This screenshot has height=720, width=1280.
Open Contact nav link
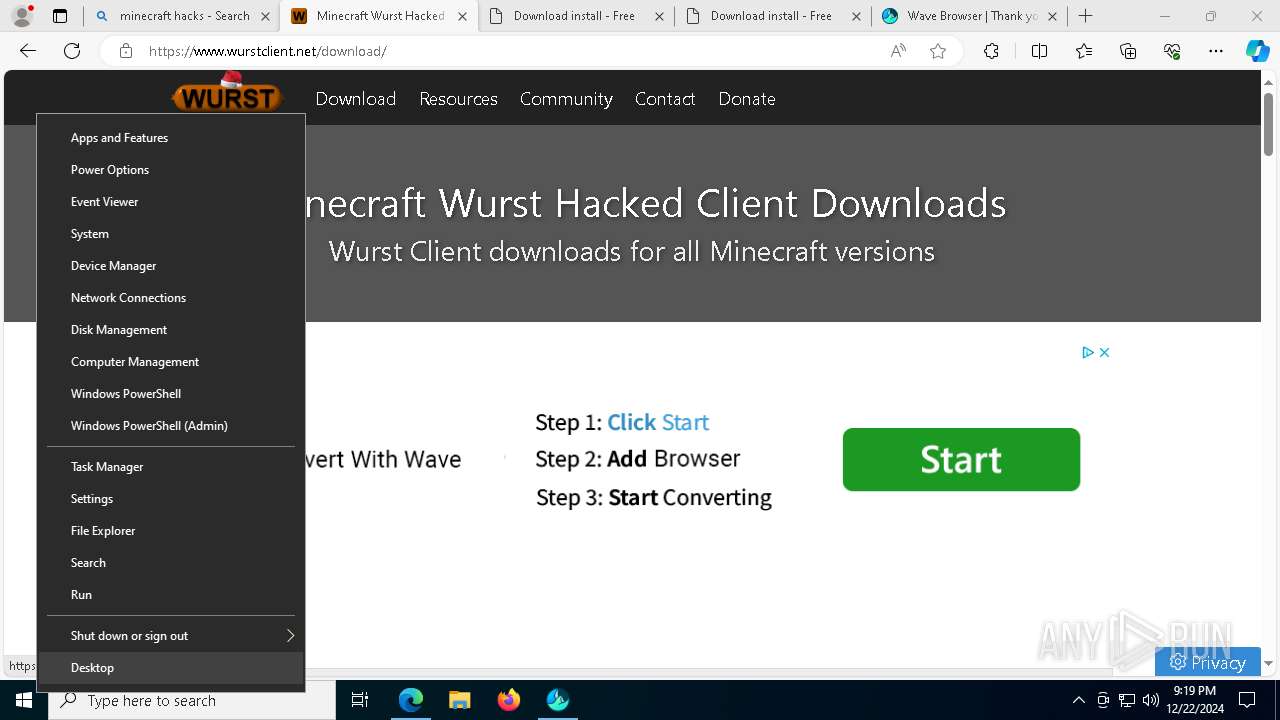point(665,99)
